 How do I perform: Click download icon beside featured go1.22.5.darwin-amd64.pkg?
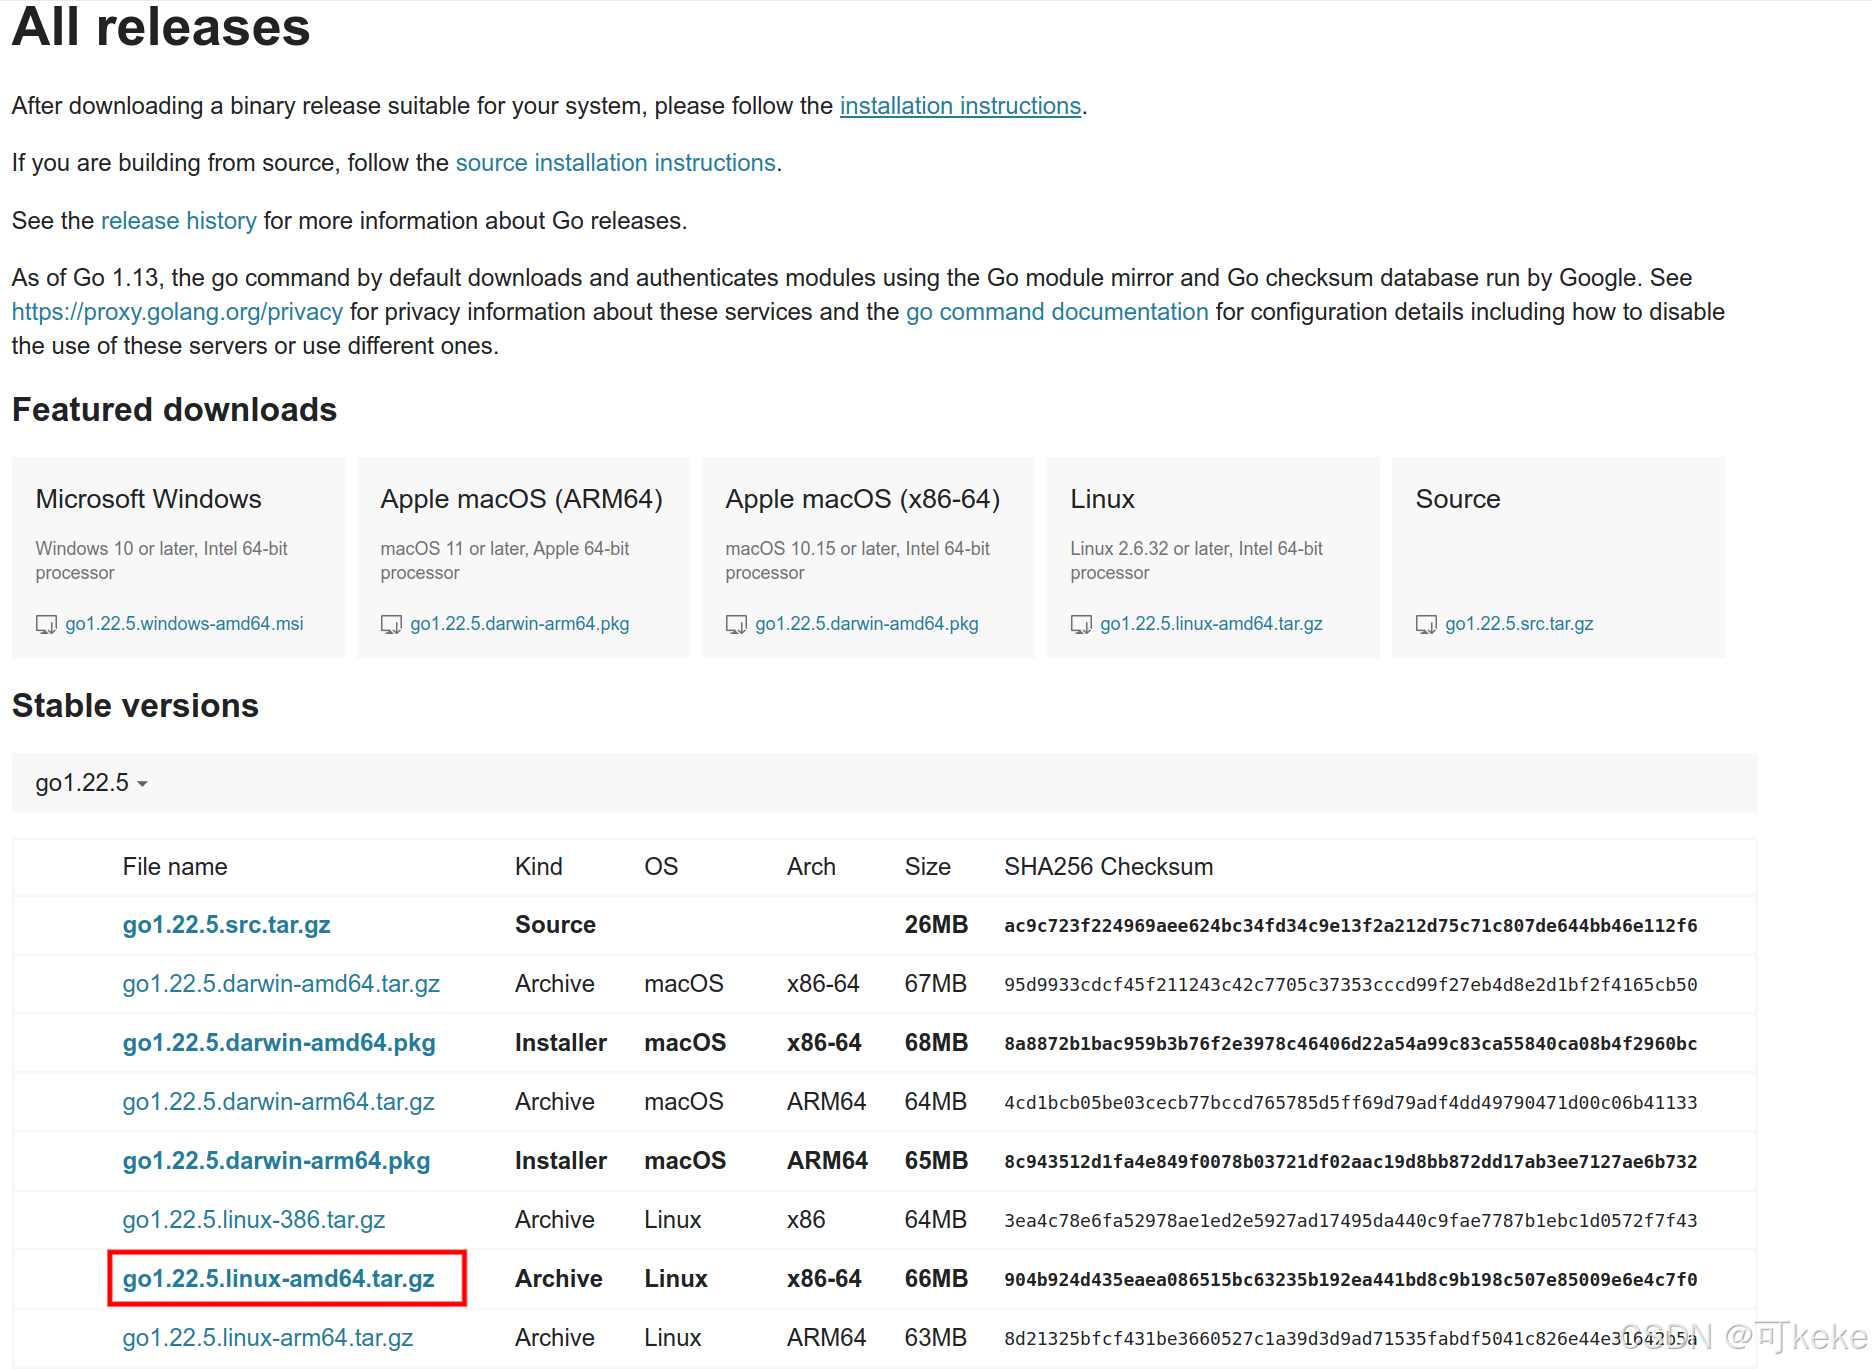click(x=736, y=624)
